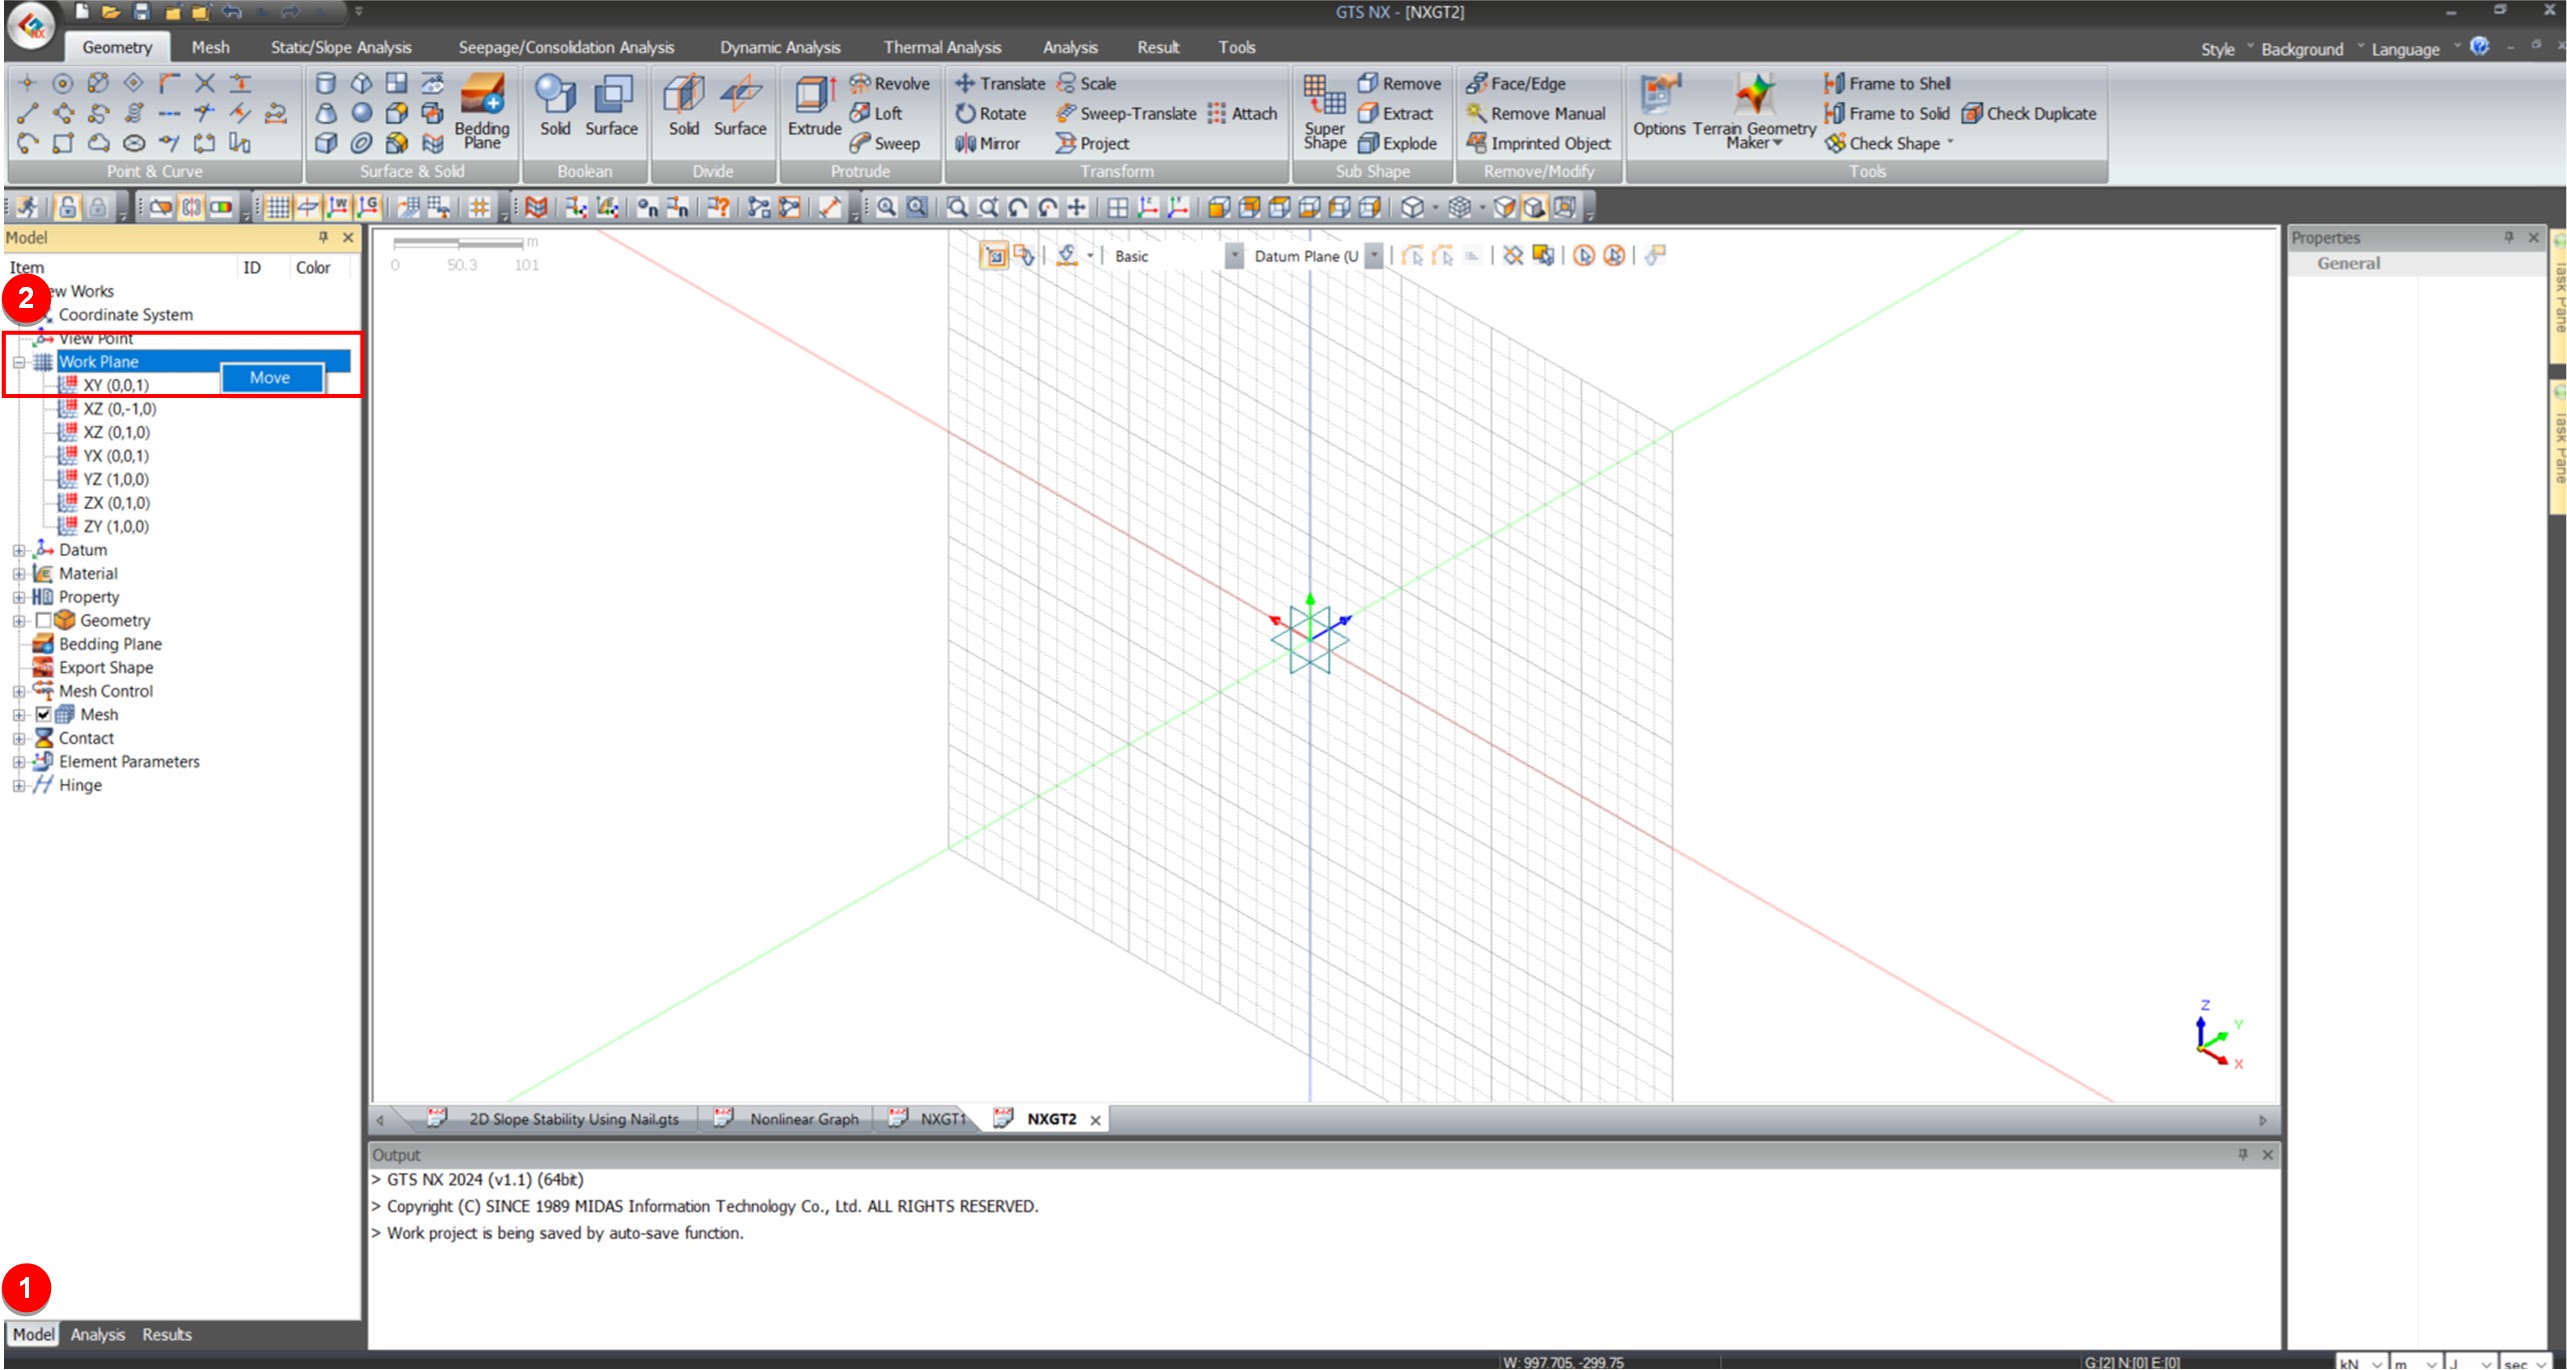The width and height of the screenshot is (2567, 1370).
Task: Select the Boolean Solid tool
Action: (555, 106)
